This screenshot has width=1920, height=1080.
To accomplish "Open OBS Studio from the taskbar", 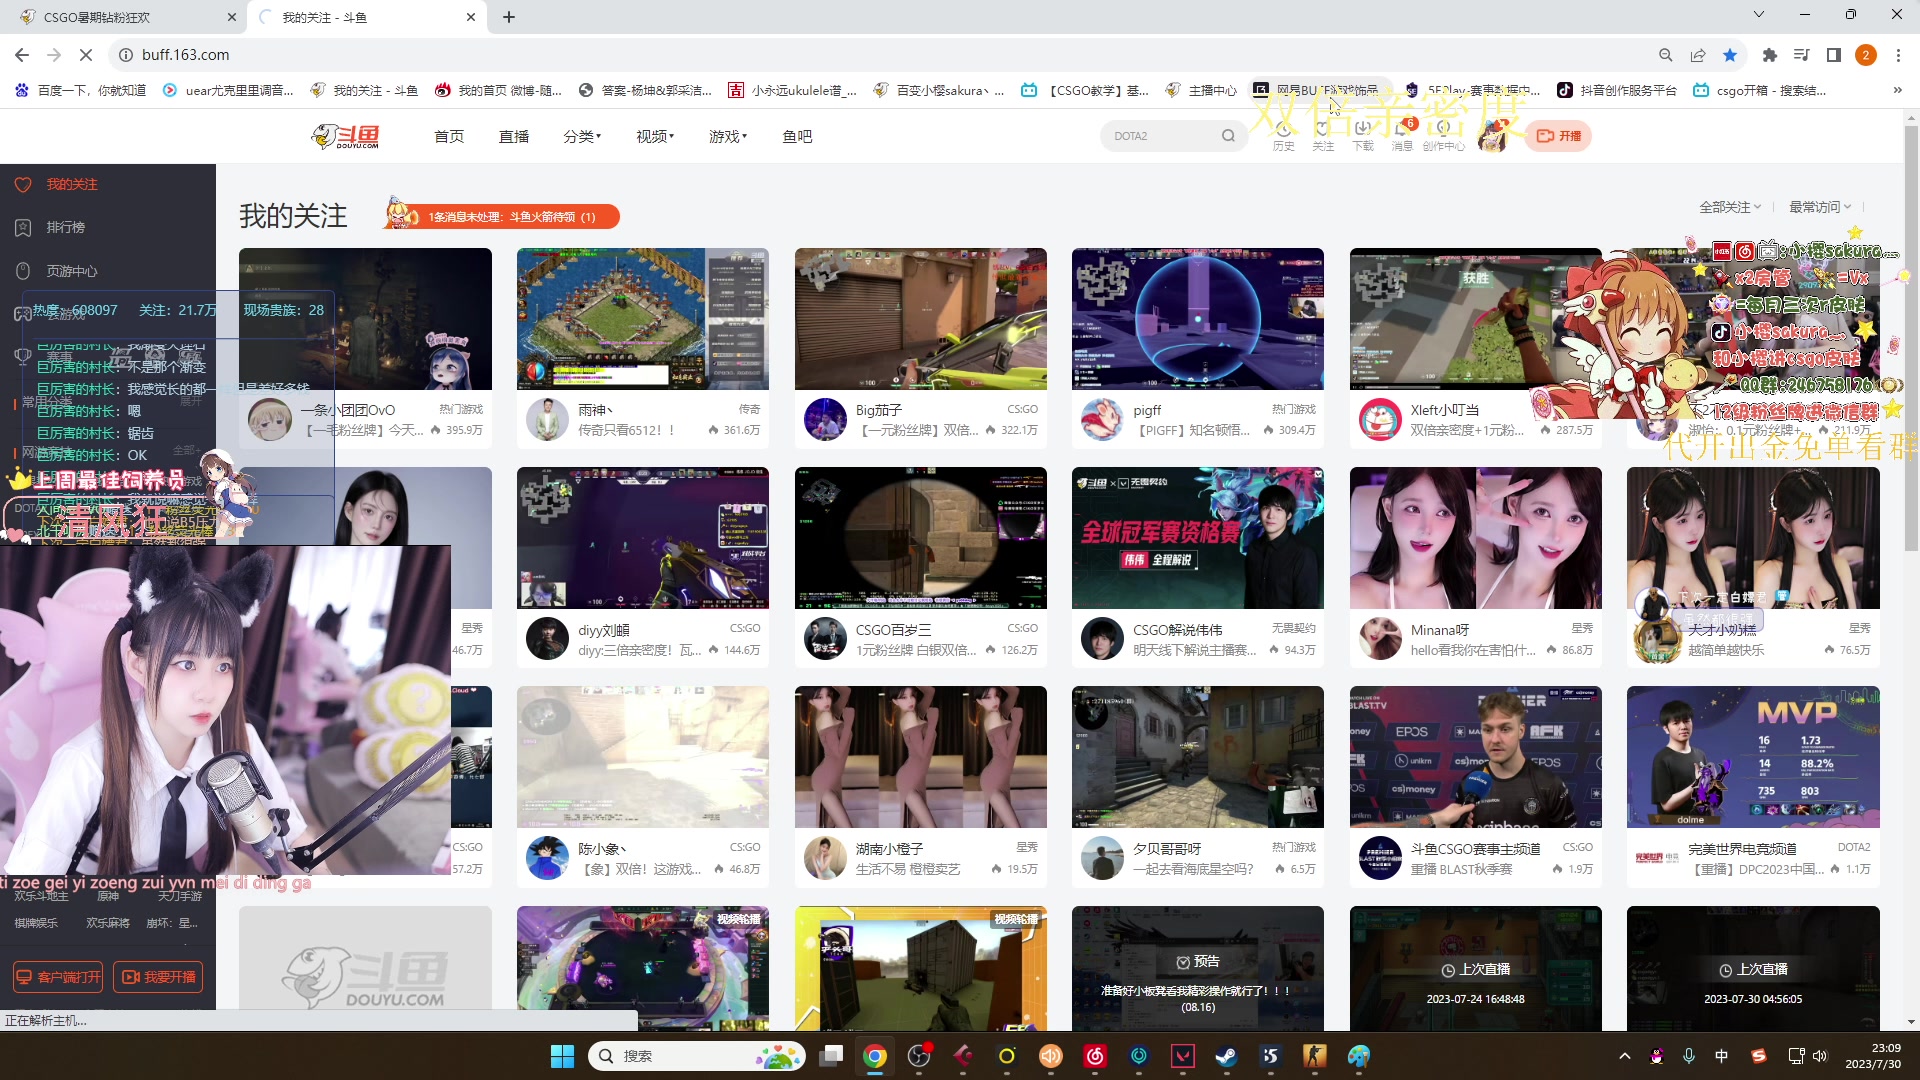I will [x=919, y=1056].
